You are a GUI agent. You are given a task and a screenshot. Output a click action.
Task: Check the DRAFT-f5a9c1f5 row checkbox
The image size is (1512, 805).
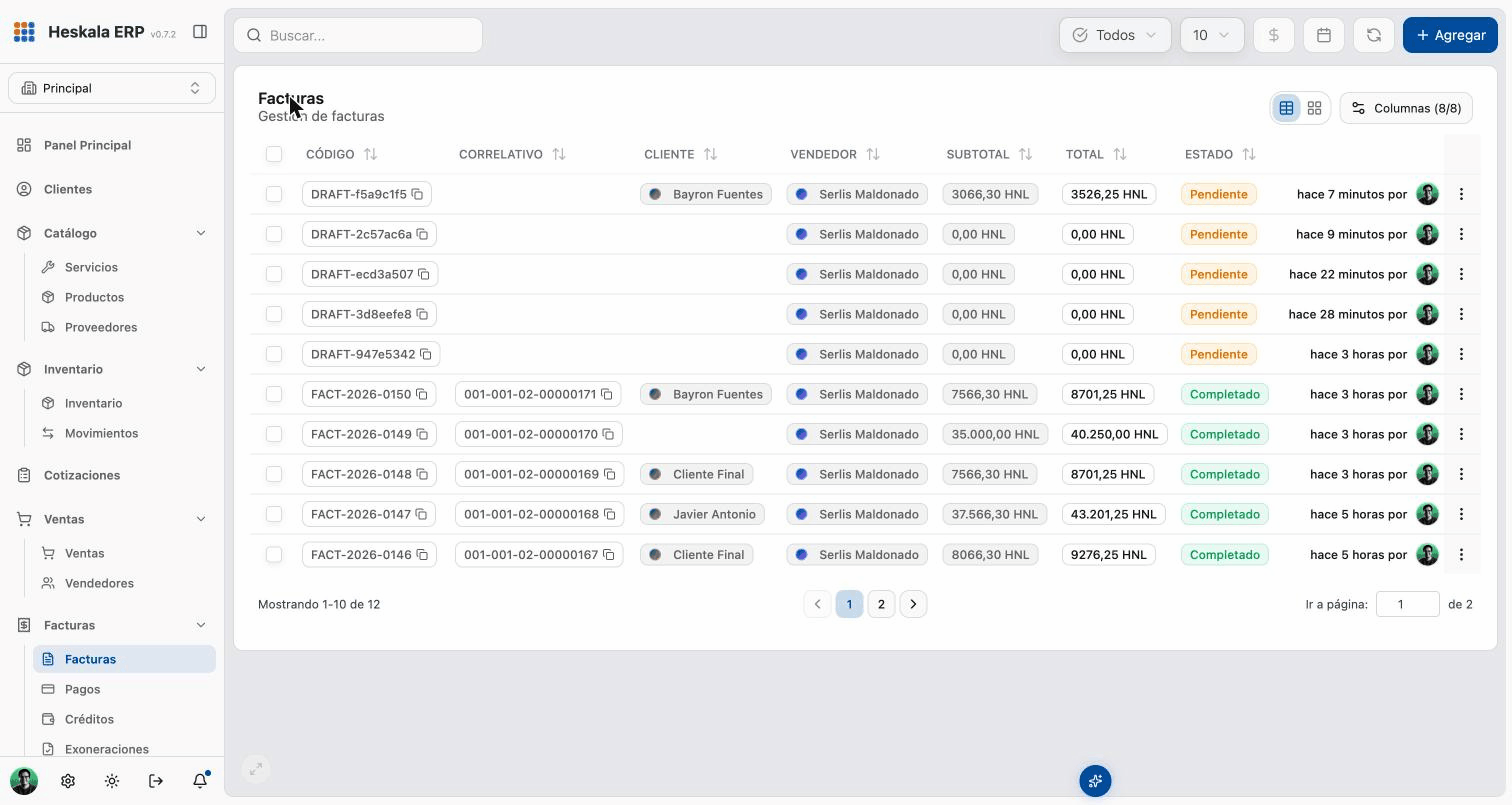tap(274, 194)
